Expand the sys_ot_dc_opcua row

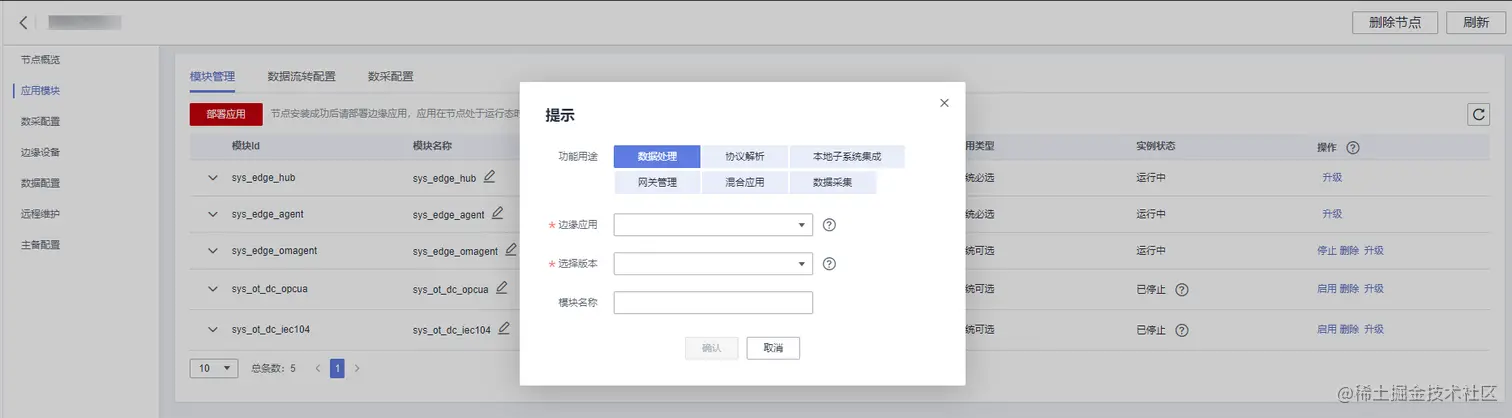pyautogui.click(x=212, y=289)
